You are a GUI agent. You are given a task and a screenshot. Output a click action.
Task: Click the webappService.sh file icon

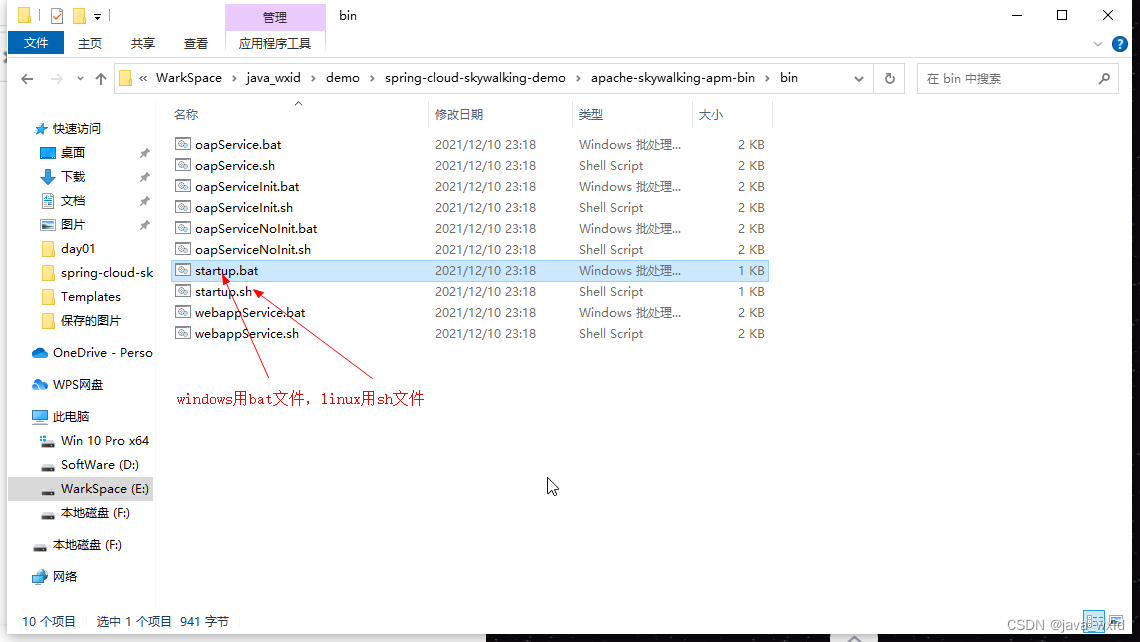point(182,333)
